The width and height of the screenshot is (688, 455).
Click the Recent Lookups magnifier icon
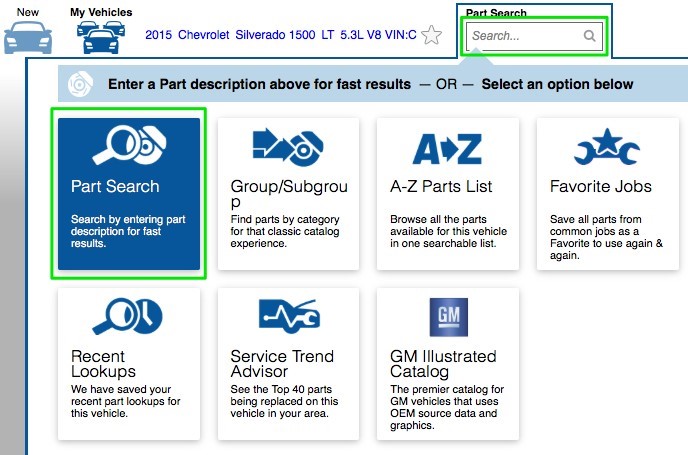128,317
